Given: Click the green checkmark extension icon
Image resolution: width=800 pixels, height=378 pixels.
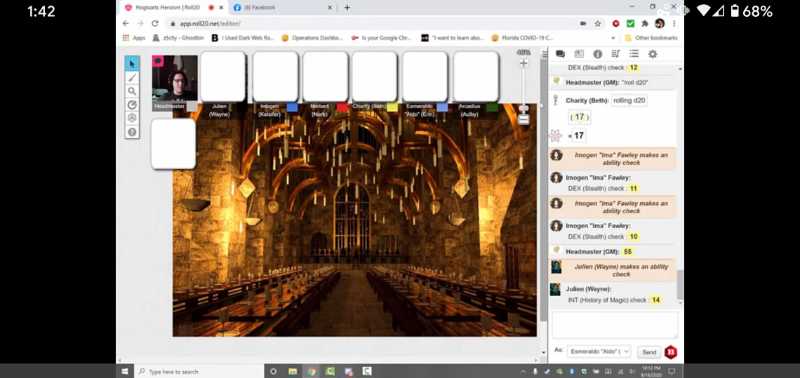Looking at the screenshot, I should 631,23.
